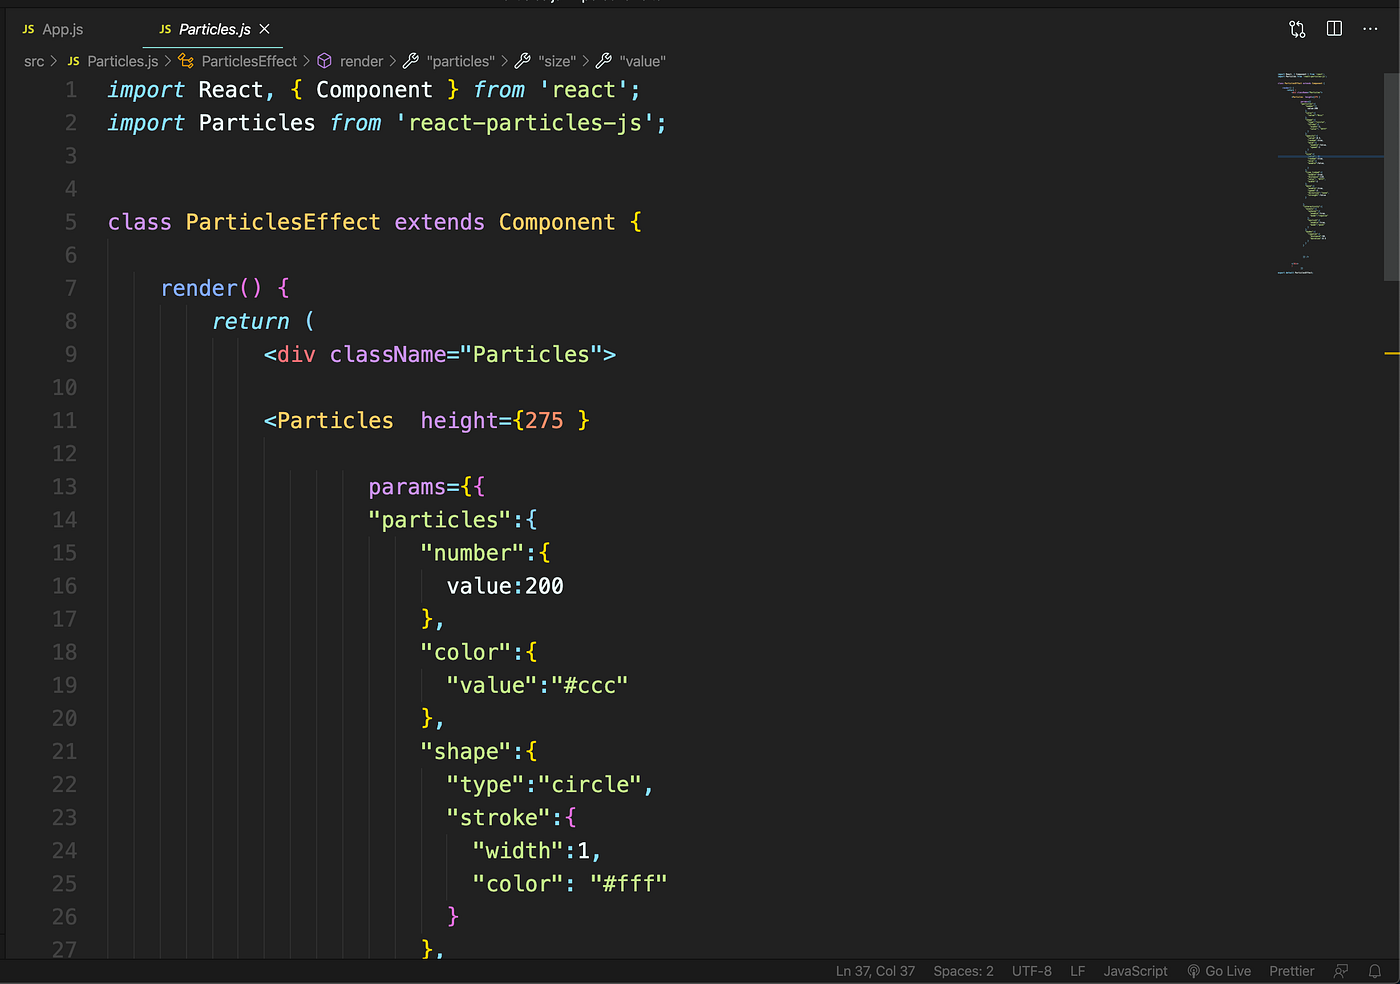1400x984 pixels.
Task: Click the screen-share icon in status bar
Action: pos(1341,970)
